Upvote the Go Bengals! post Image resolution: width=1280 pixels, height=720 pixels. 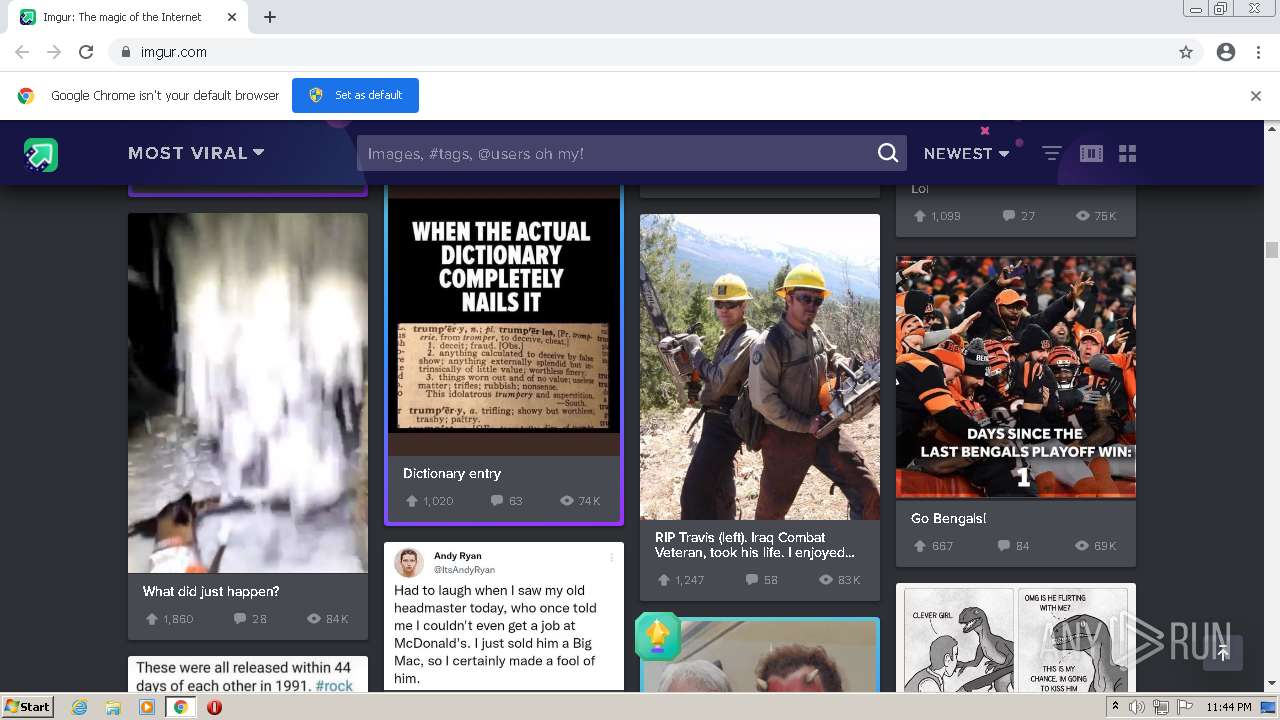coord(920,546)
